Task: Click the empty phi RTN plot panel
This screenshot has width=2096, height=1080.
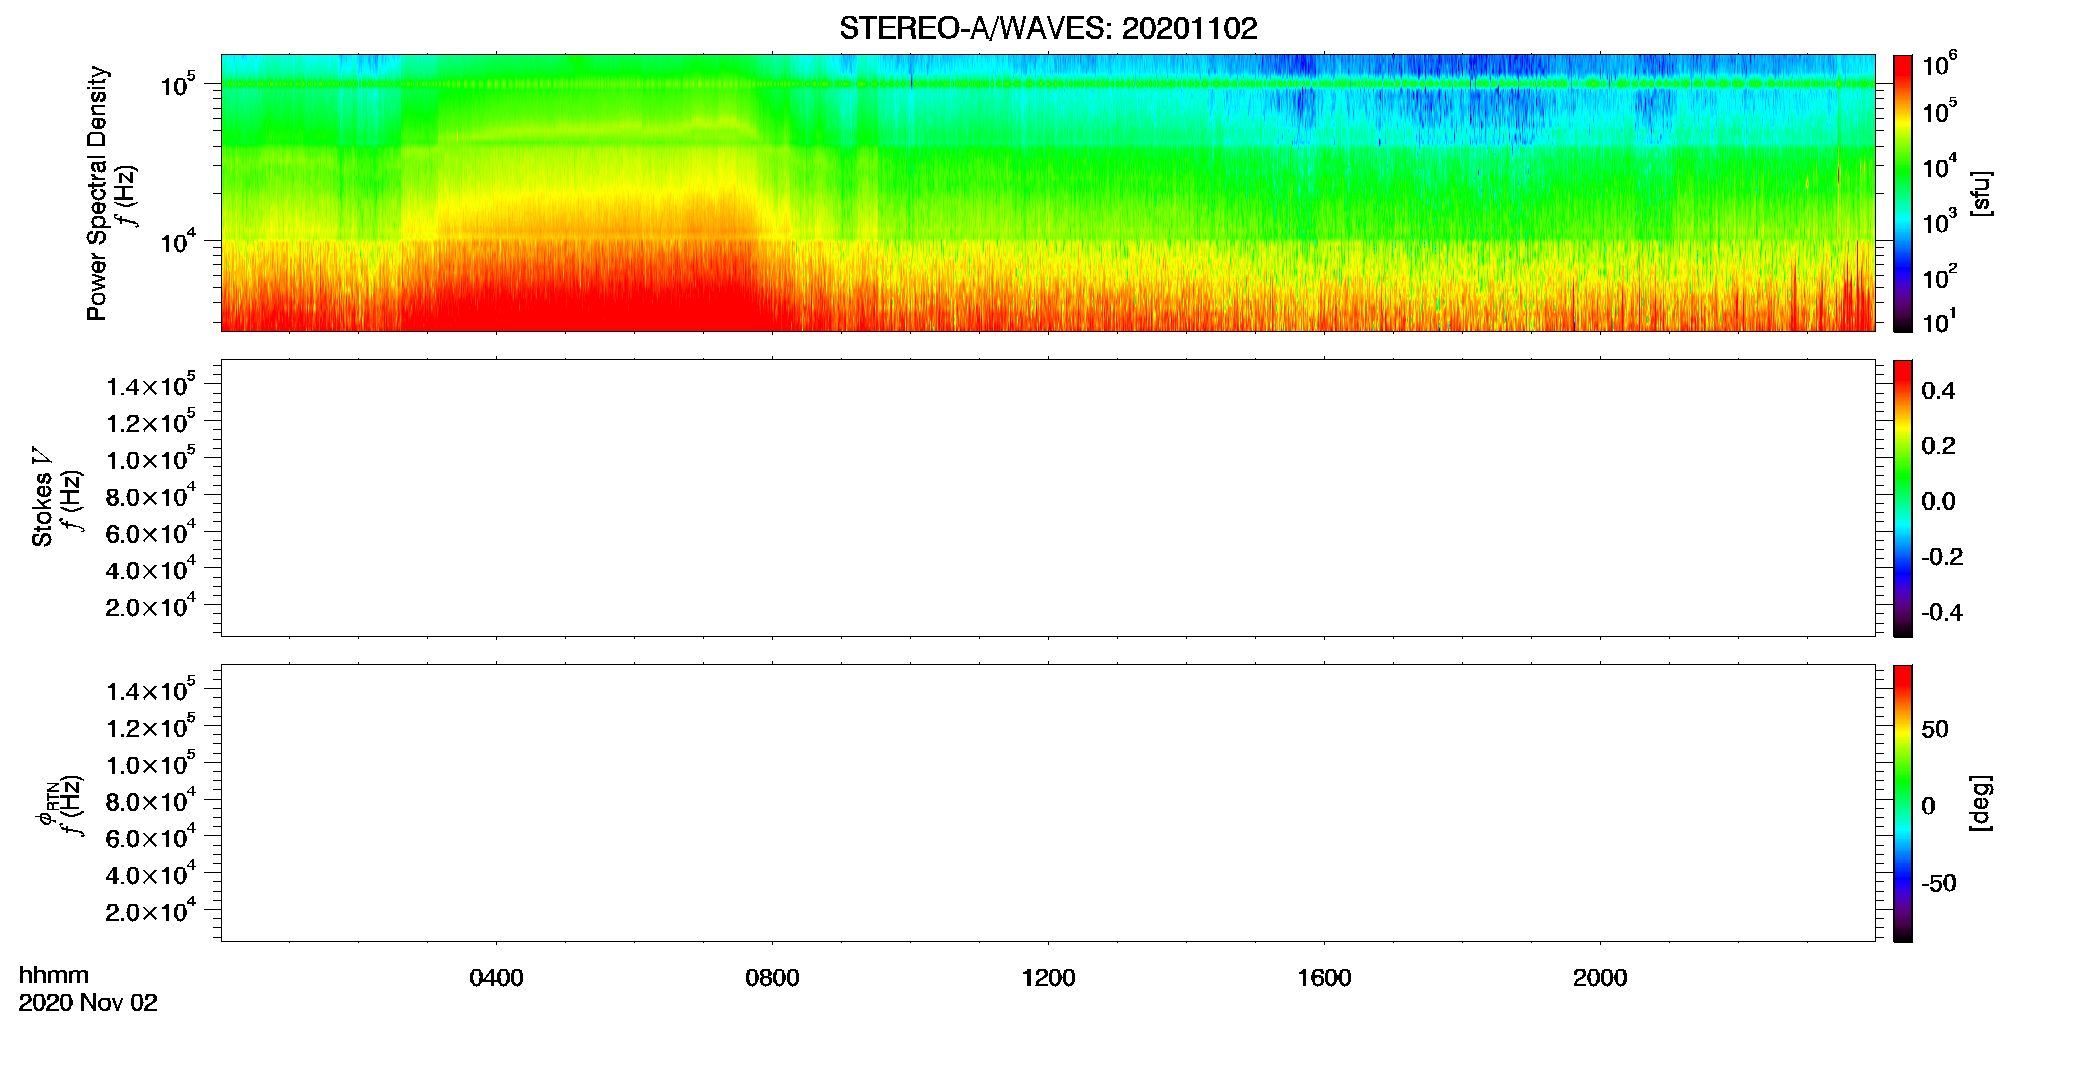Action: [x=1048, y=803]
